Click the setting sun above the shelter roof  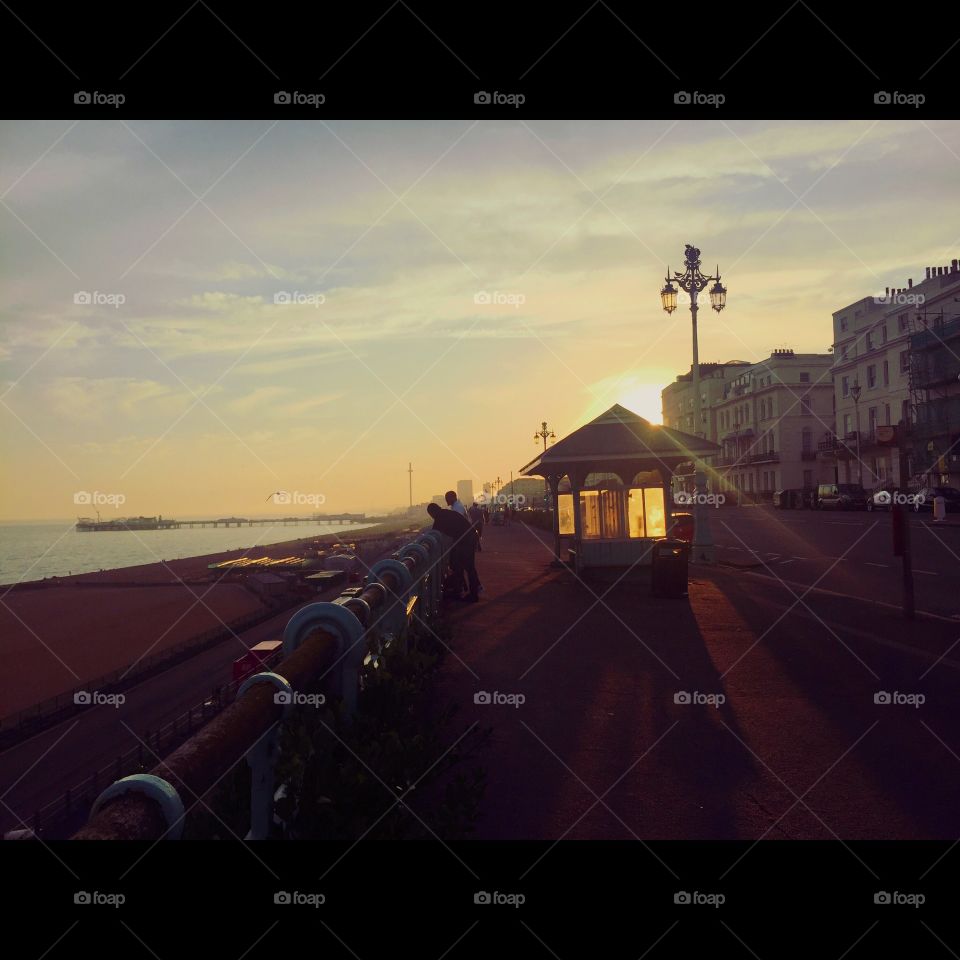(645, 401)
